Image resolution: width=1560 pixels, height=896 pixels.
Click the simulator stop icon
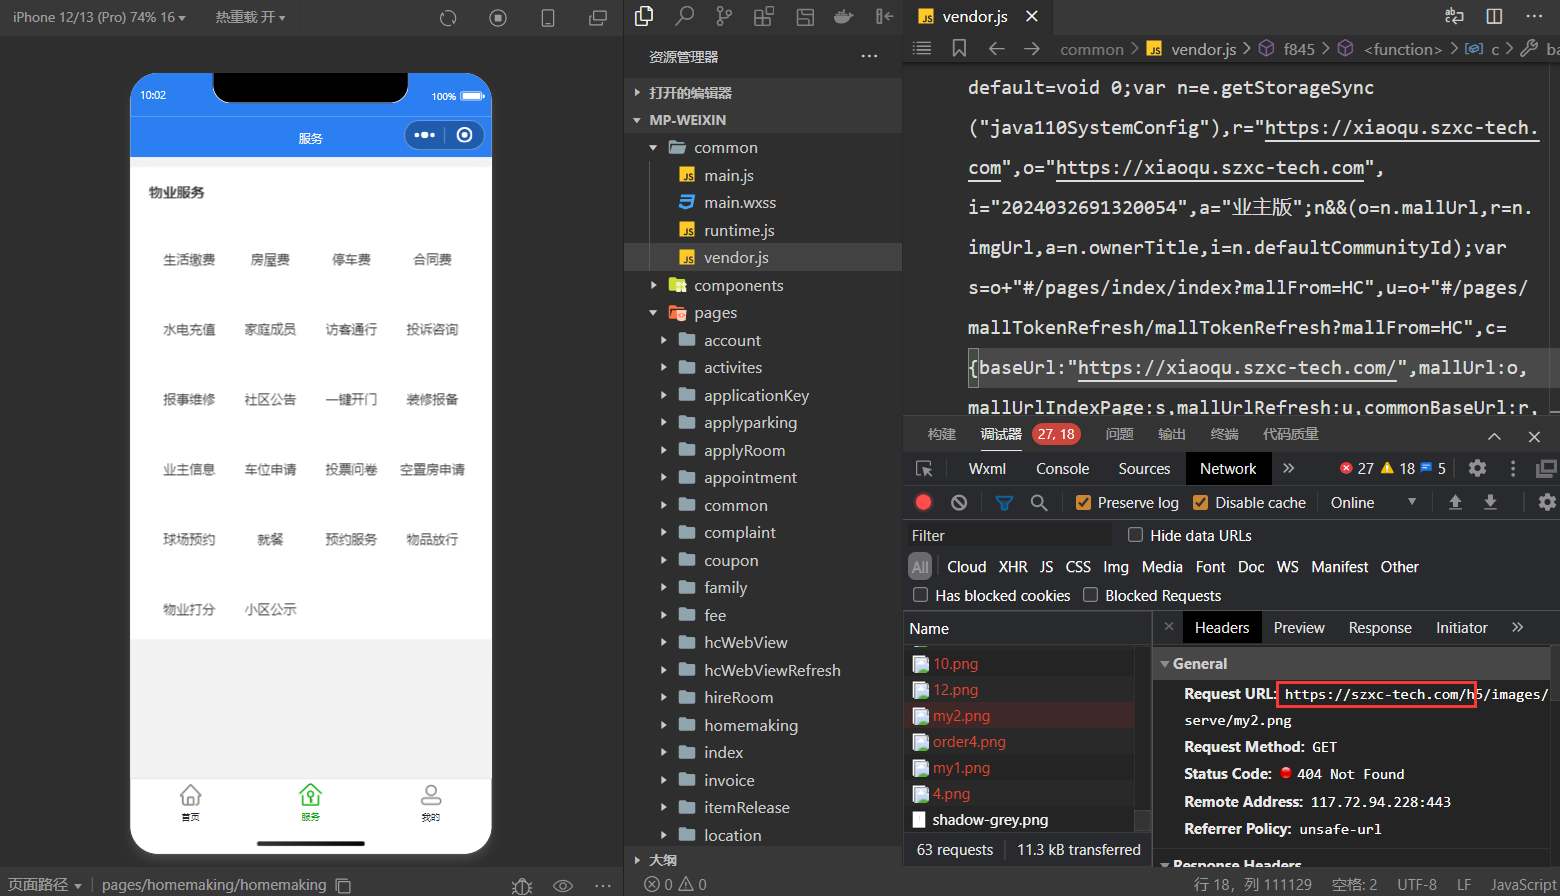click(x=498, y=18)
